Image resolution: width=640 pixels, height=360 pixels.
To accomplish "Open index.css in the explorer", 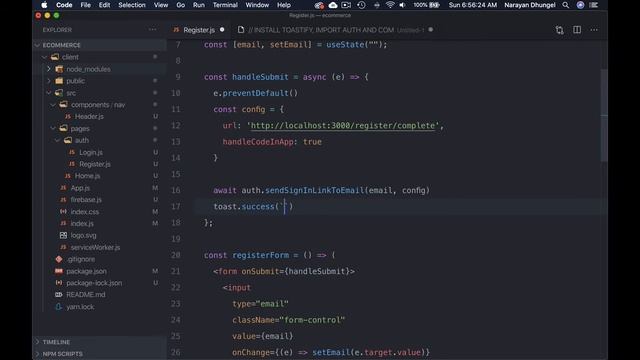I will [x=84, y=211].
